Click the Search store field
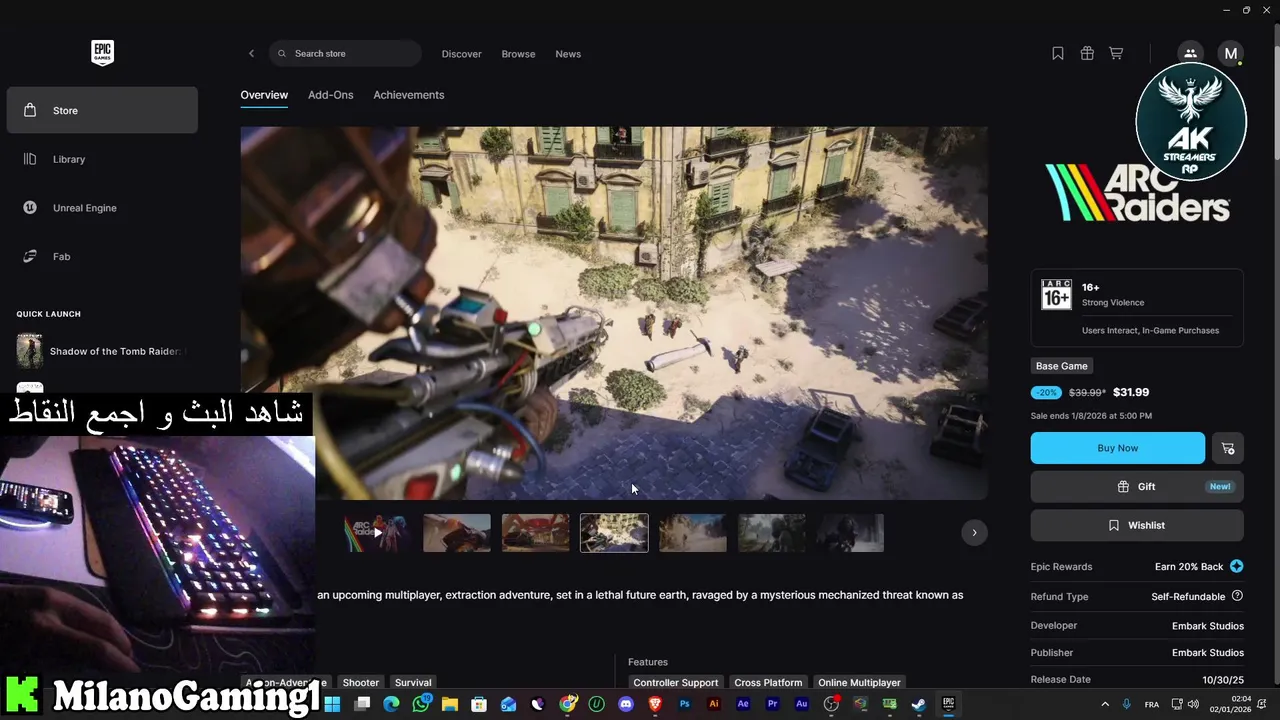This screenshot has height=720, width=1280. point(345,54)
